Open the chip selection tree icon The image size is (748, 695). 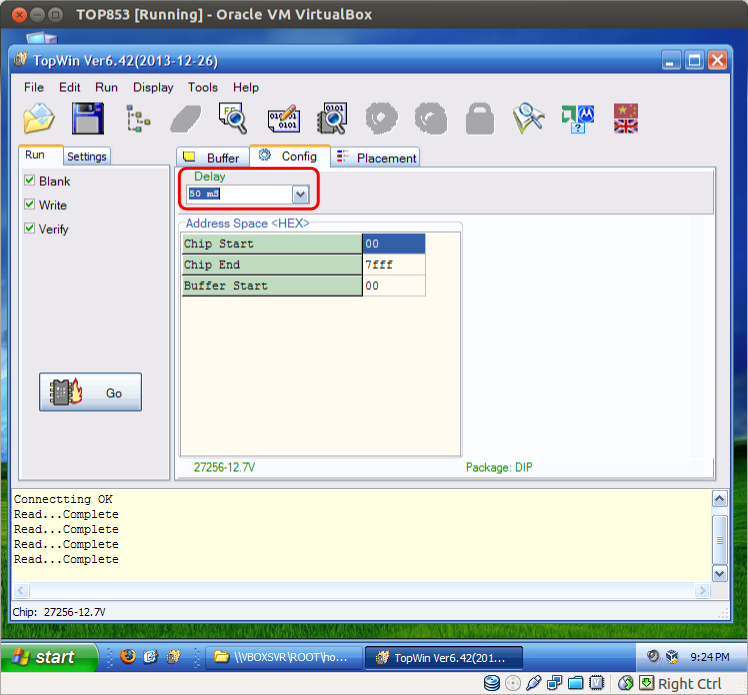click(x=138, y=118)
